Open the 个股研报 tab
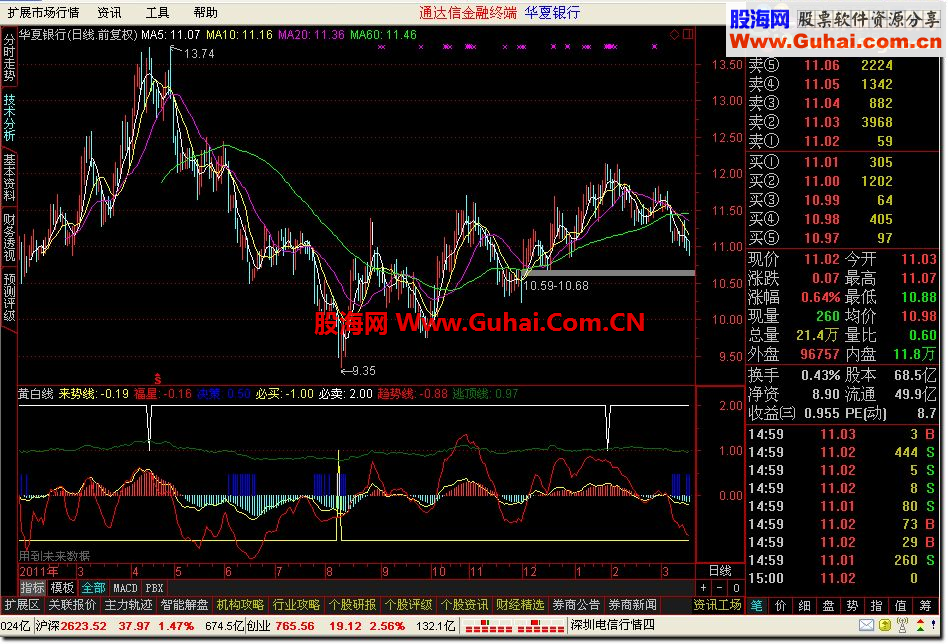This screenshot has height=644, width=948. point(352,605)
